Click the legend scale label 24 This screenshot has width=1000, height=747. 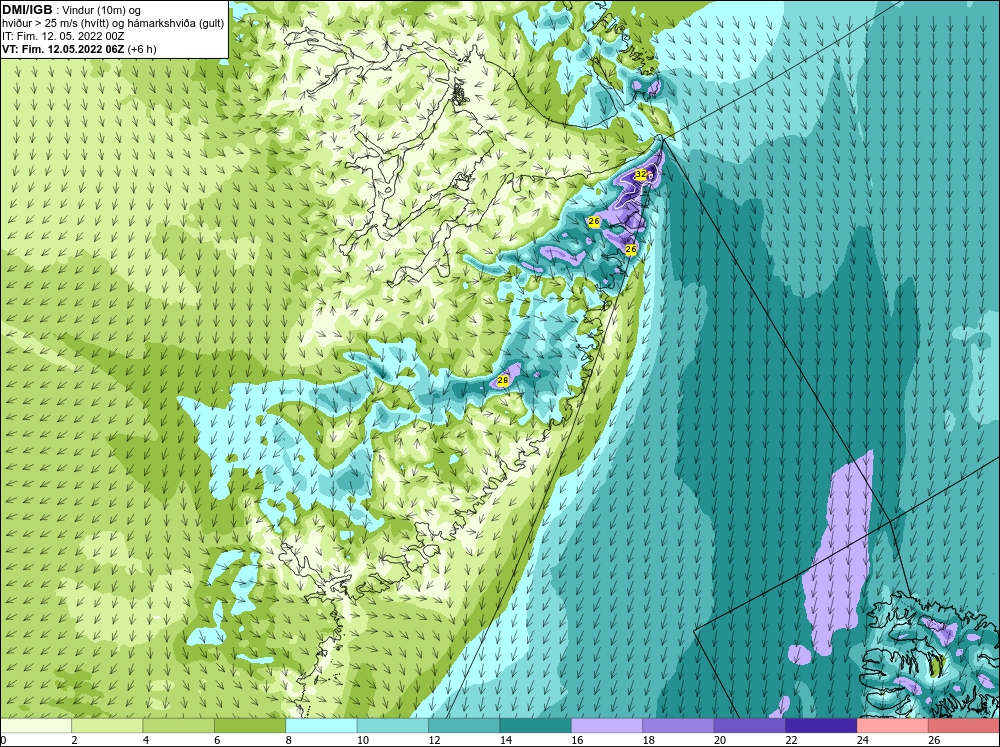862,740
